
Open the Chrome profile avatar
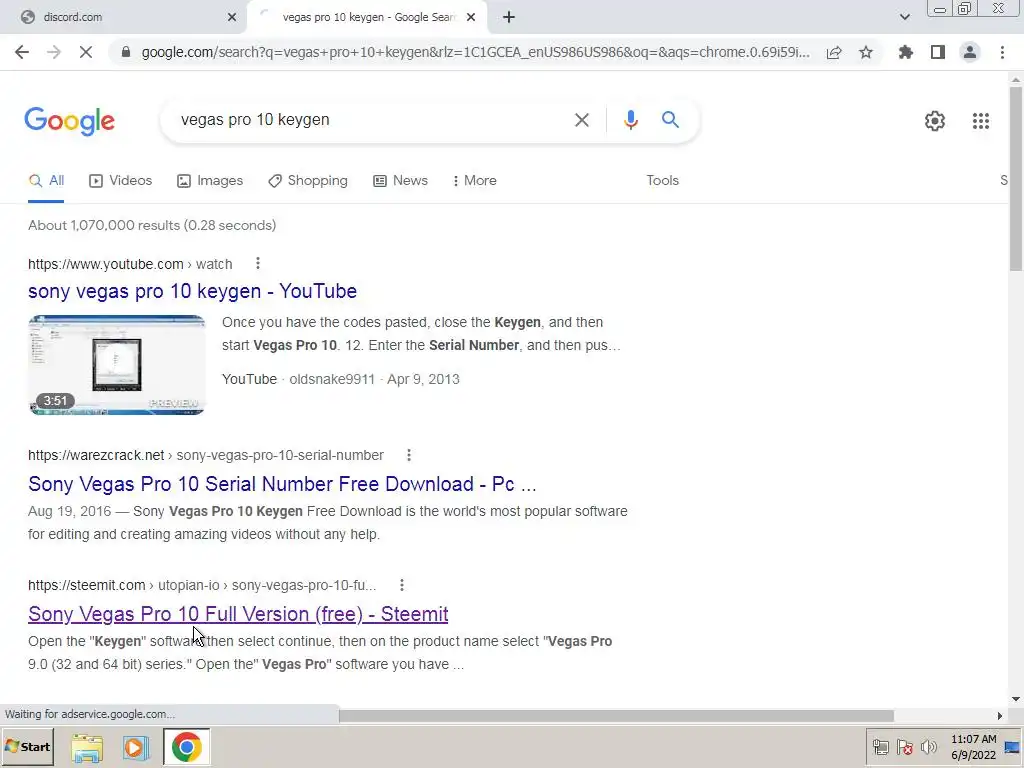click(970, 52)
